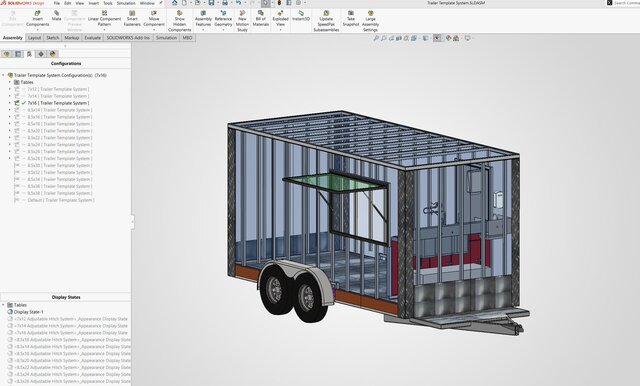Open the Tools menu

coord(108,3)
